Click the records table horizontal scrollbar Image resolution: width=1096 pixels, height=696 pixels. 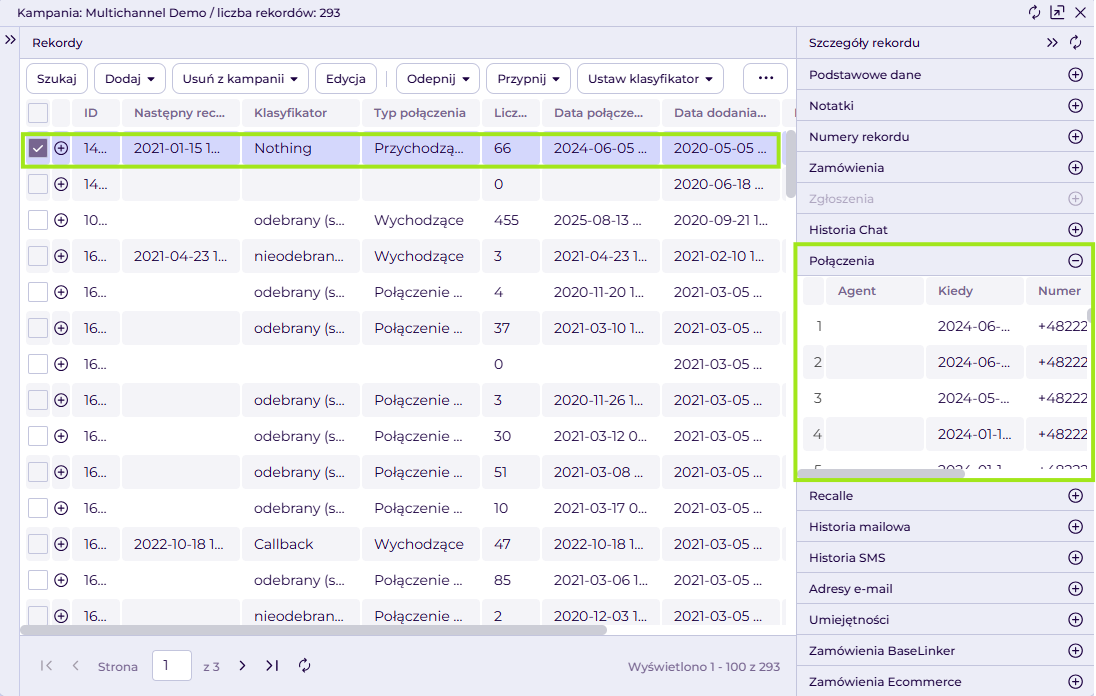(313, 630)
